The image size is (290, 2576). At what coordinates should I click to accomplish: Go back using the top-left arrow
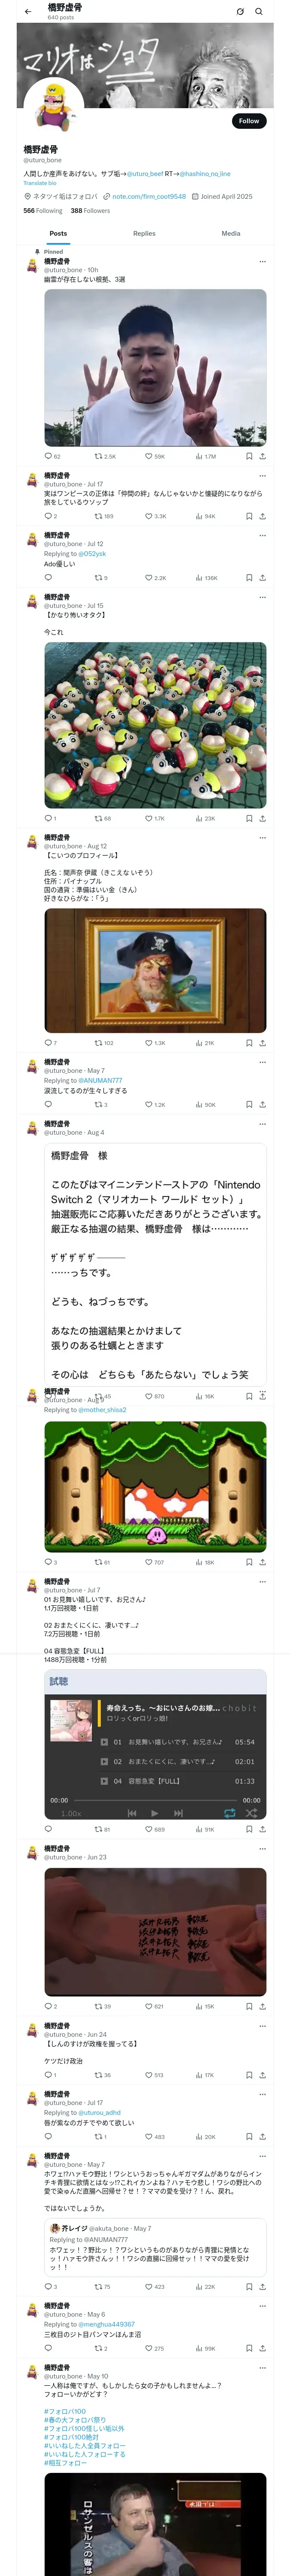28,12
